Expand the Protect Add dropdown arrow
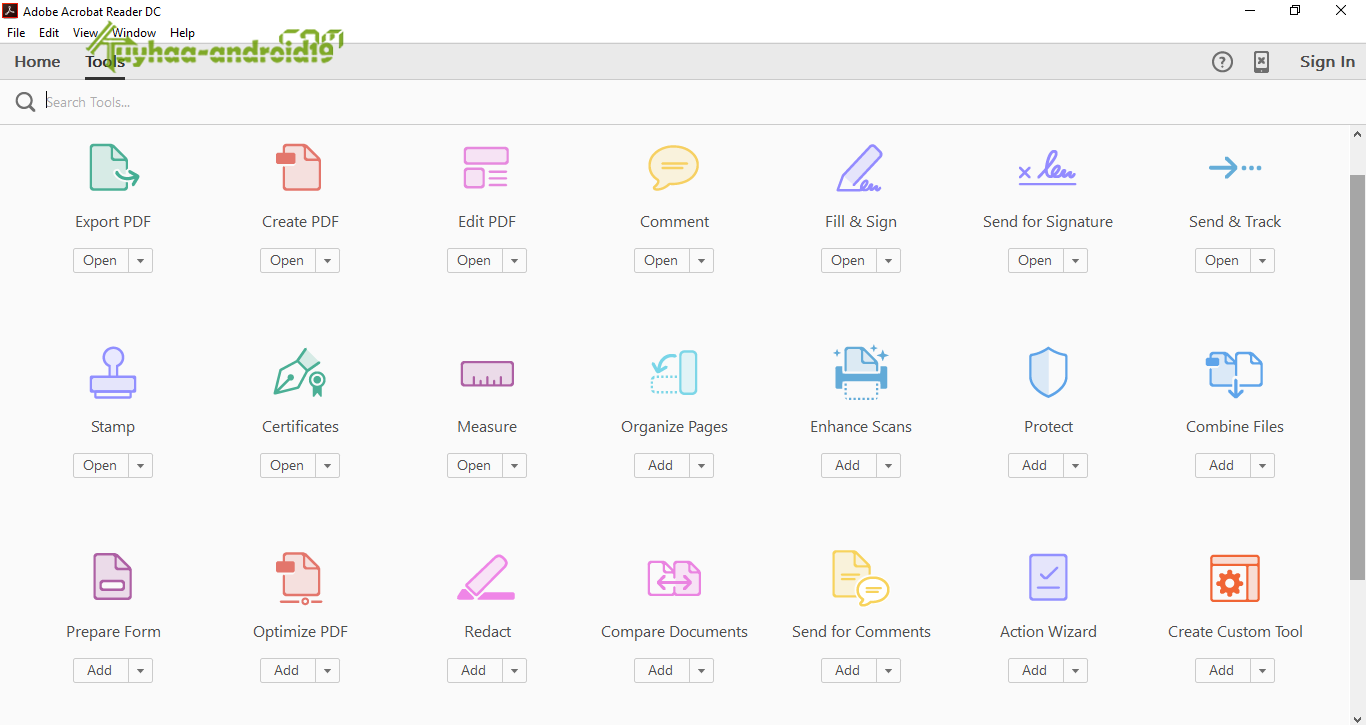The height and width of the screenshot is (725, 1366). pos(1075,466)
